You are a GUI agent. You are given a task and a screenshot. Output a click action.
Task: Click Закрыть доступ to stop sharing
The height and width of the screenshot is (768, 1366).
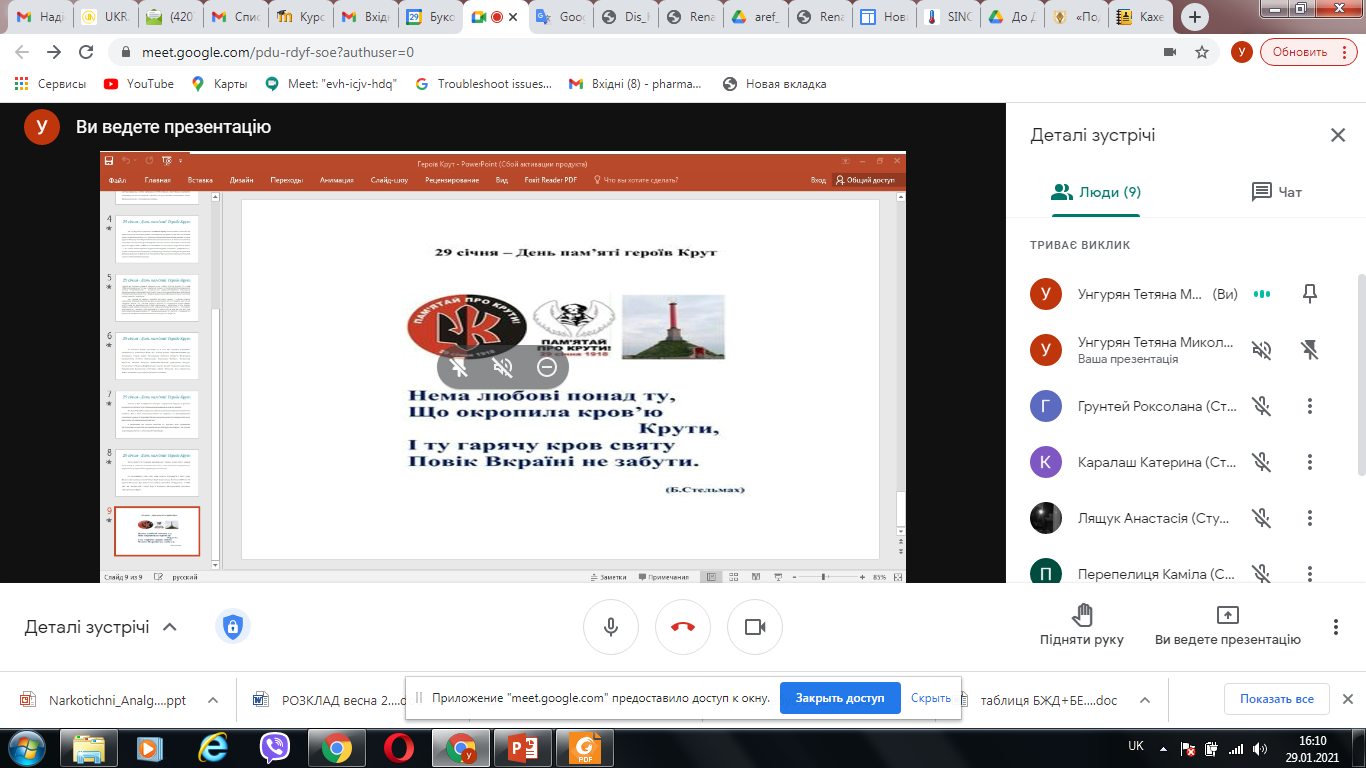[x=840, y=698]
